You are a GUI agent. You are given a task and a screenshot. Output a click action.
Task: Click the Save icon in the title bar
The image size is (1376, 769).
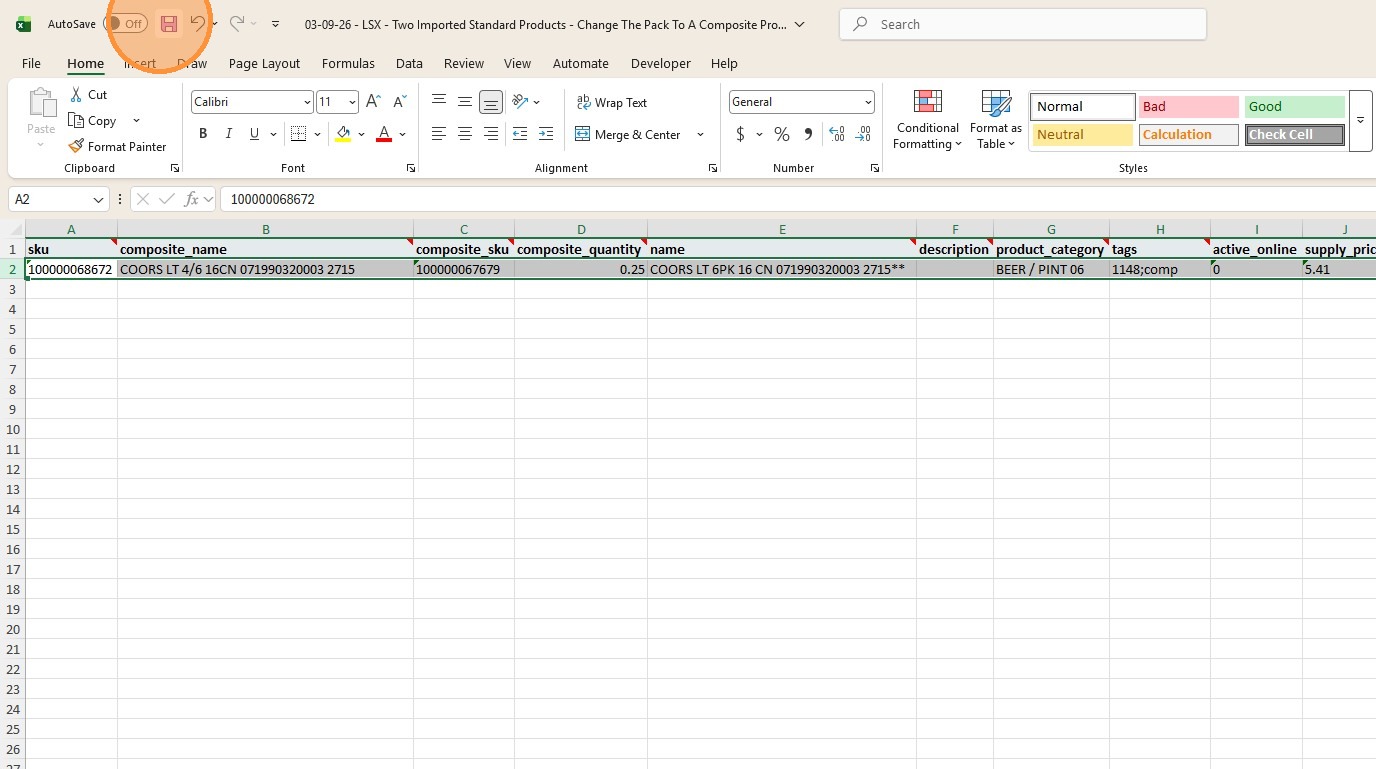[x=168, y=24]
